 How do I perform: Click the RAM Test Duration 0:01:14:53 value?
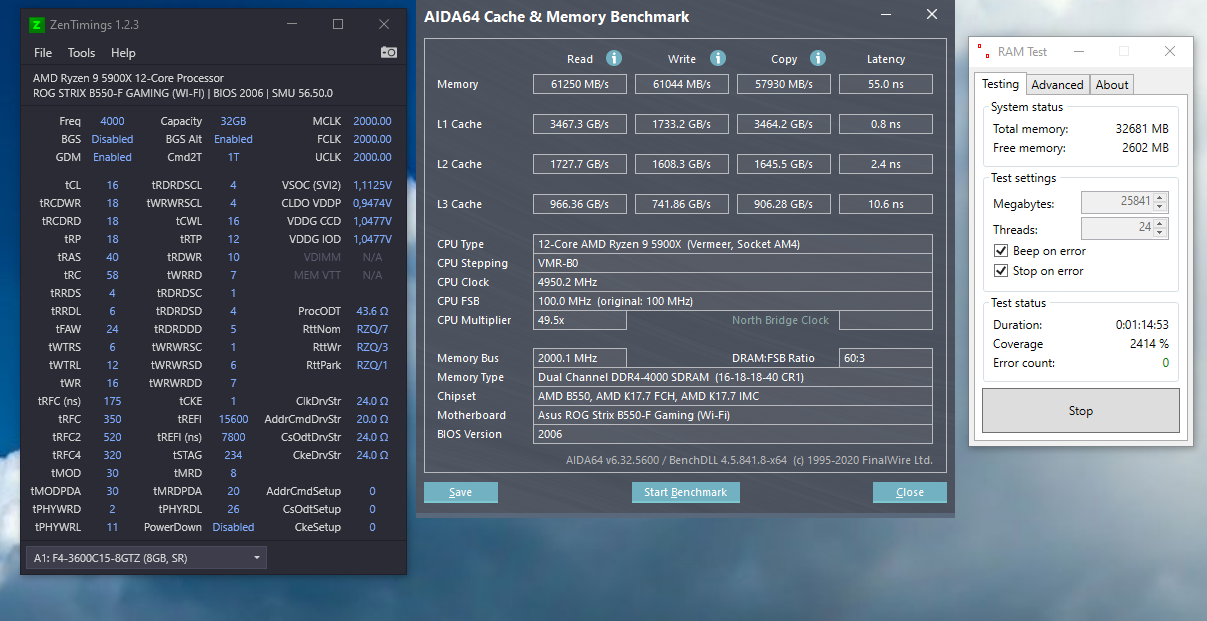tap(1142, 325)
